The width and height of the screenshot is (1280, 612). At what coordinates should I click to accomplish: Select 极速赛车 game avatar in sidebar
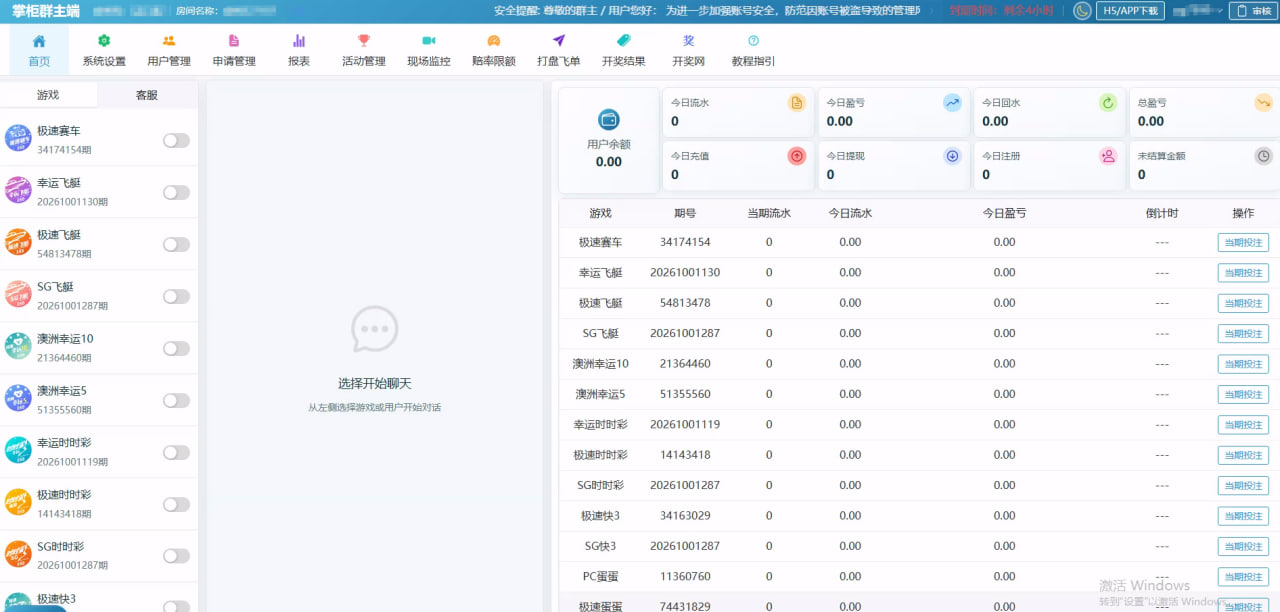coord(18,139)
